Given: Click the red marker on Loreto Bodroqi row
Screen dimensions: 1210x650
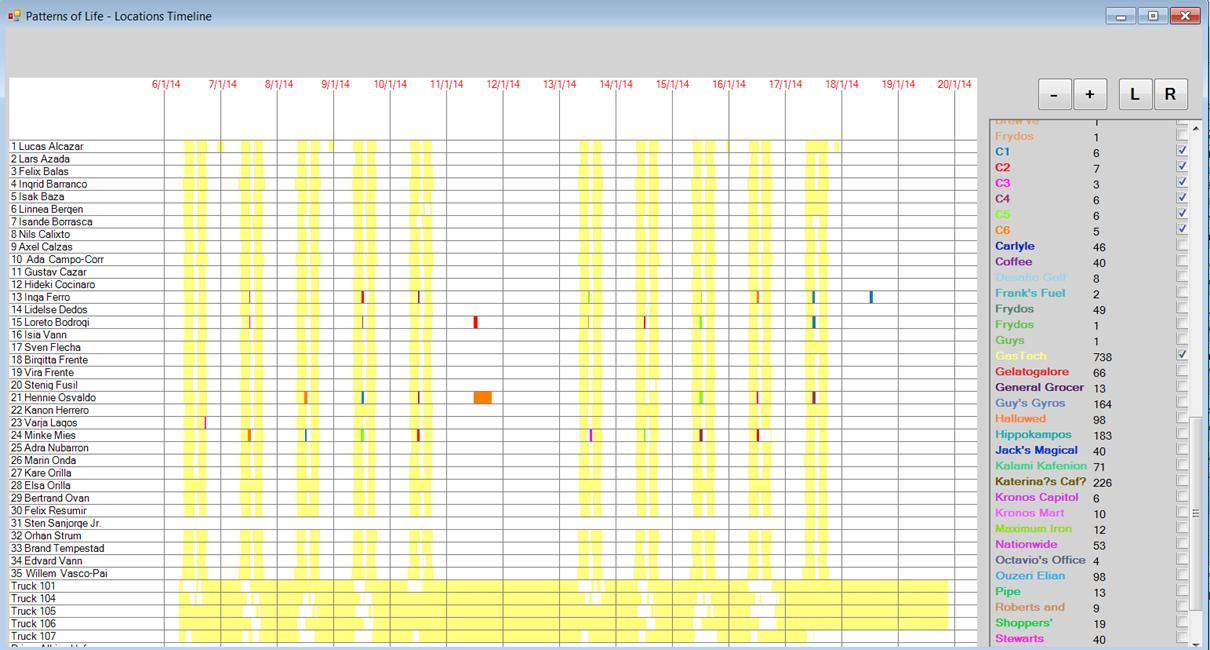Looking at the screenshot, I should pos(476,322).
